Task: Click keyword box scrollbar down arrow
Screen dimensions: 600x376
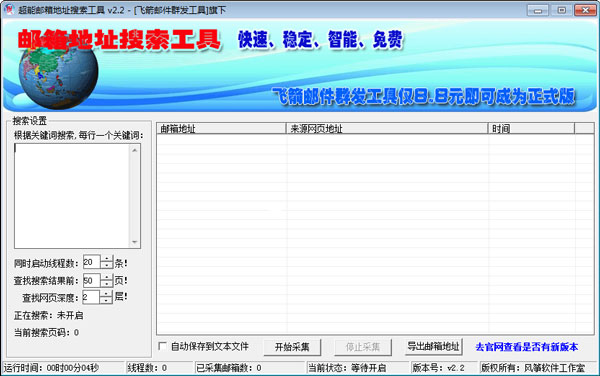Action: point(135,242)
